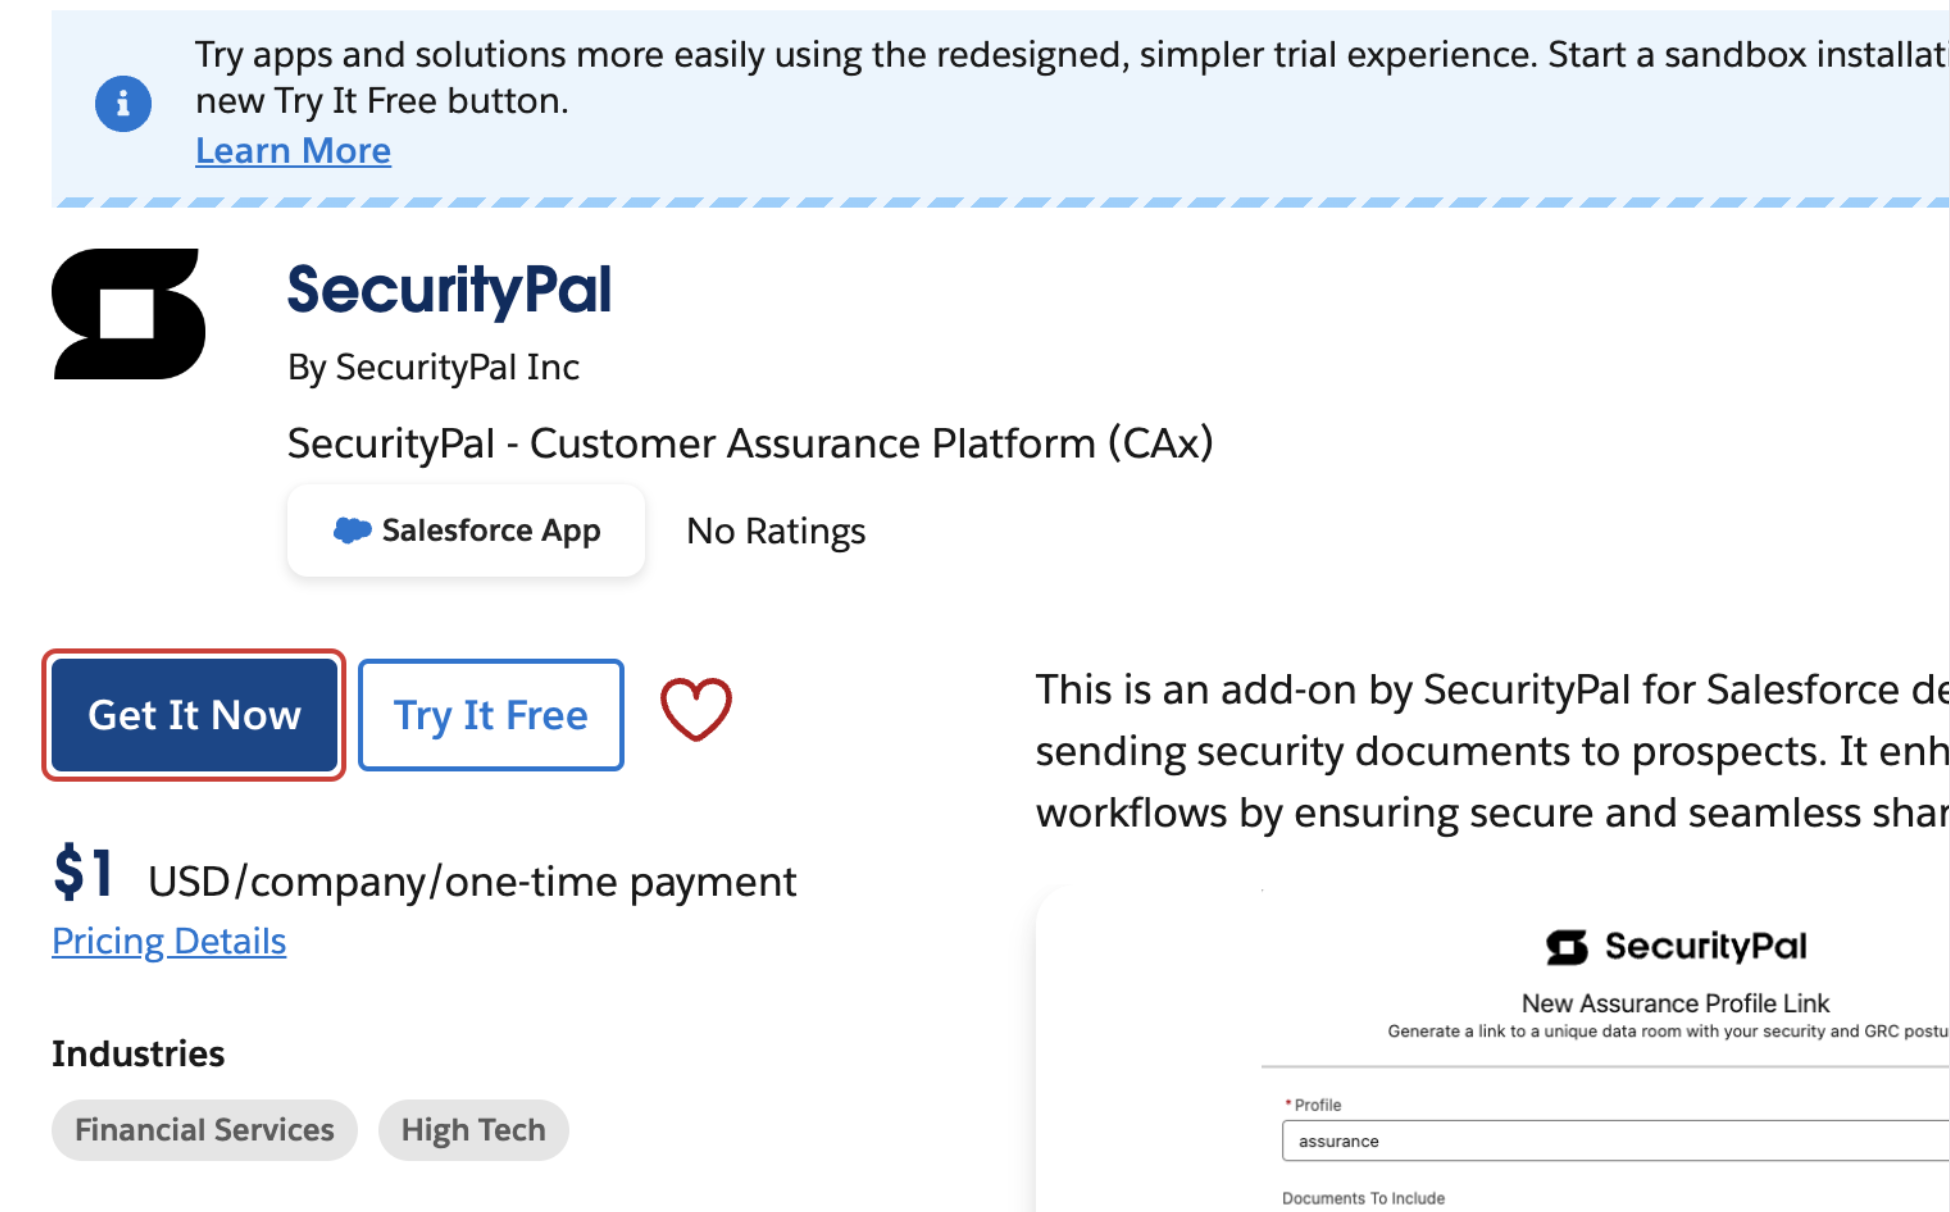Click the Salesforce cloud icon

[352, 530]
